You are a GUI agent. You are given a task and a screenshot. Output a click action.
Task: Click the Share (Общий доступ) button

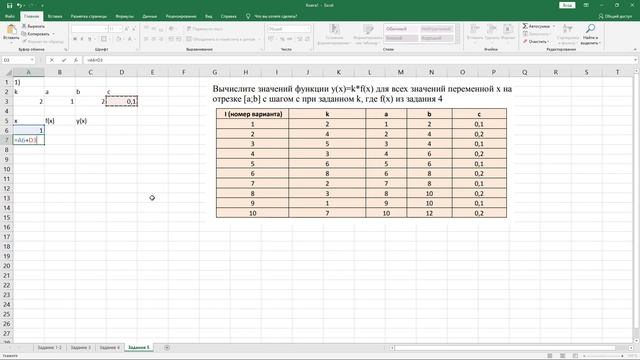click(x=615, y=16)
